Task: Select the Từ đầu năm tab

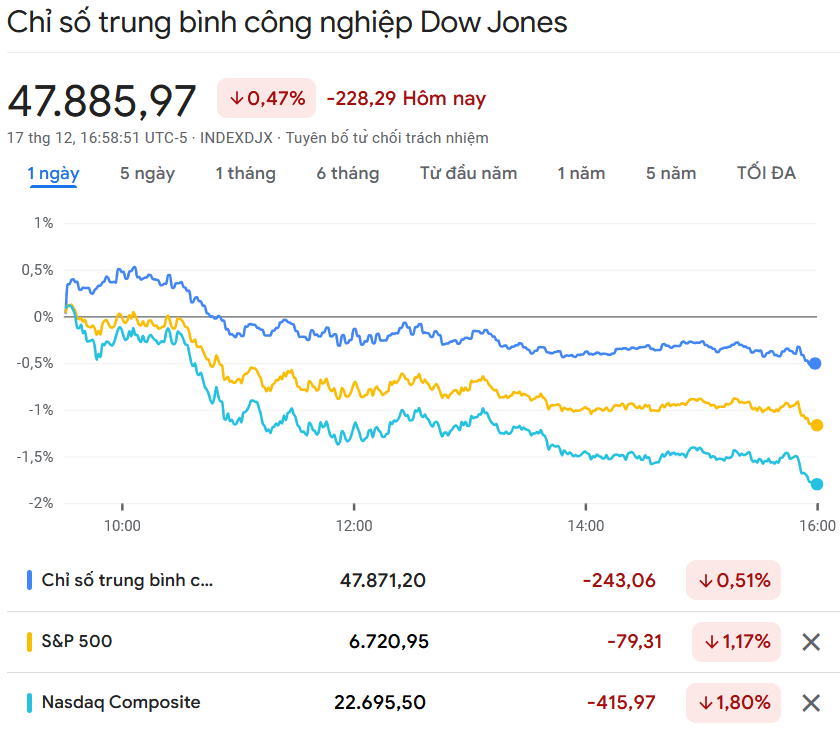Action: tap(468, 173)
